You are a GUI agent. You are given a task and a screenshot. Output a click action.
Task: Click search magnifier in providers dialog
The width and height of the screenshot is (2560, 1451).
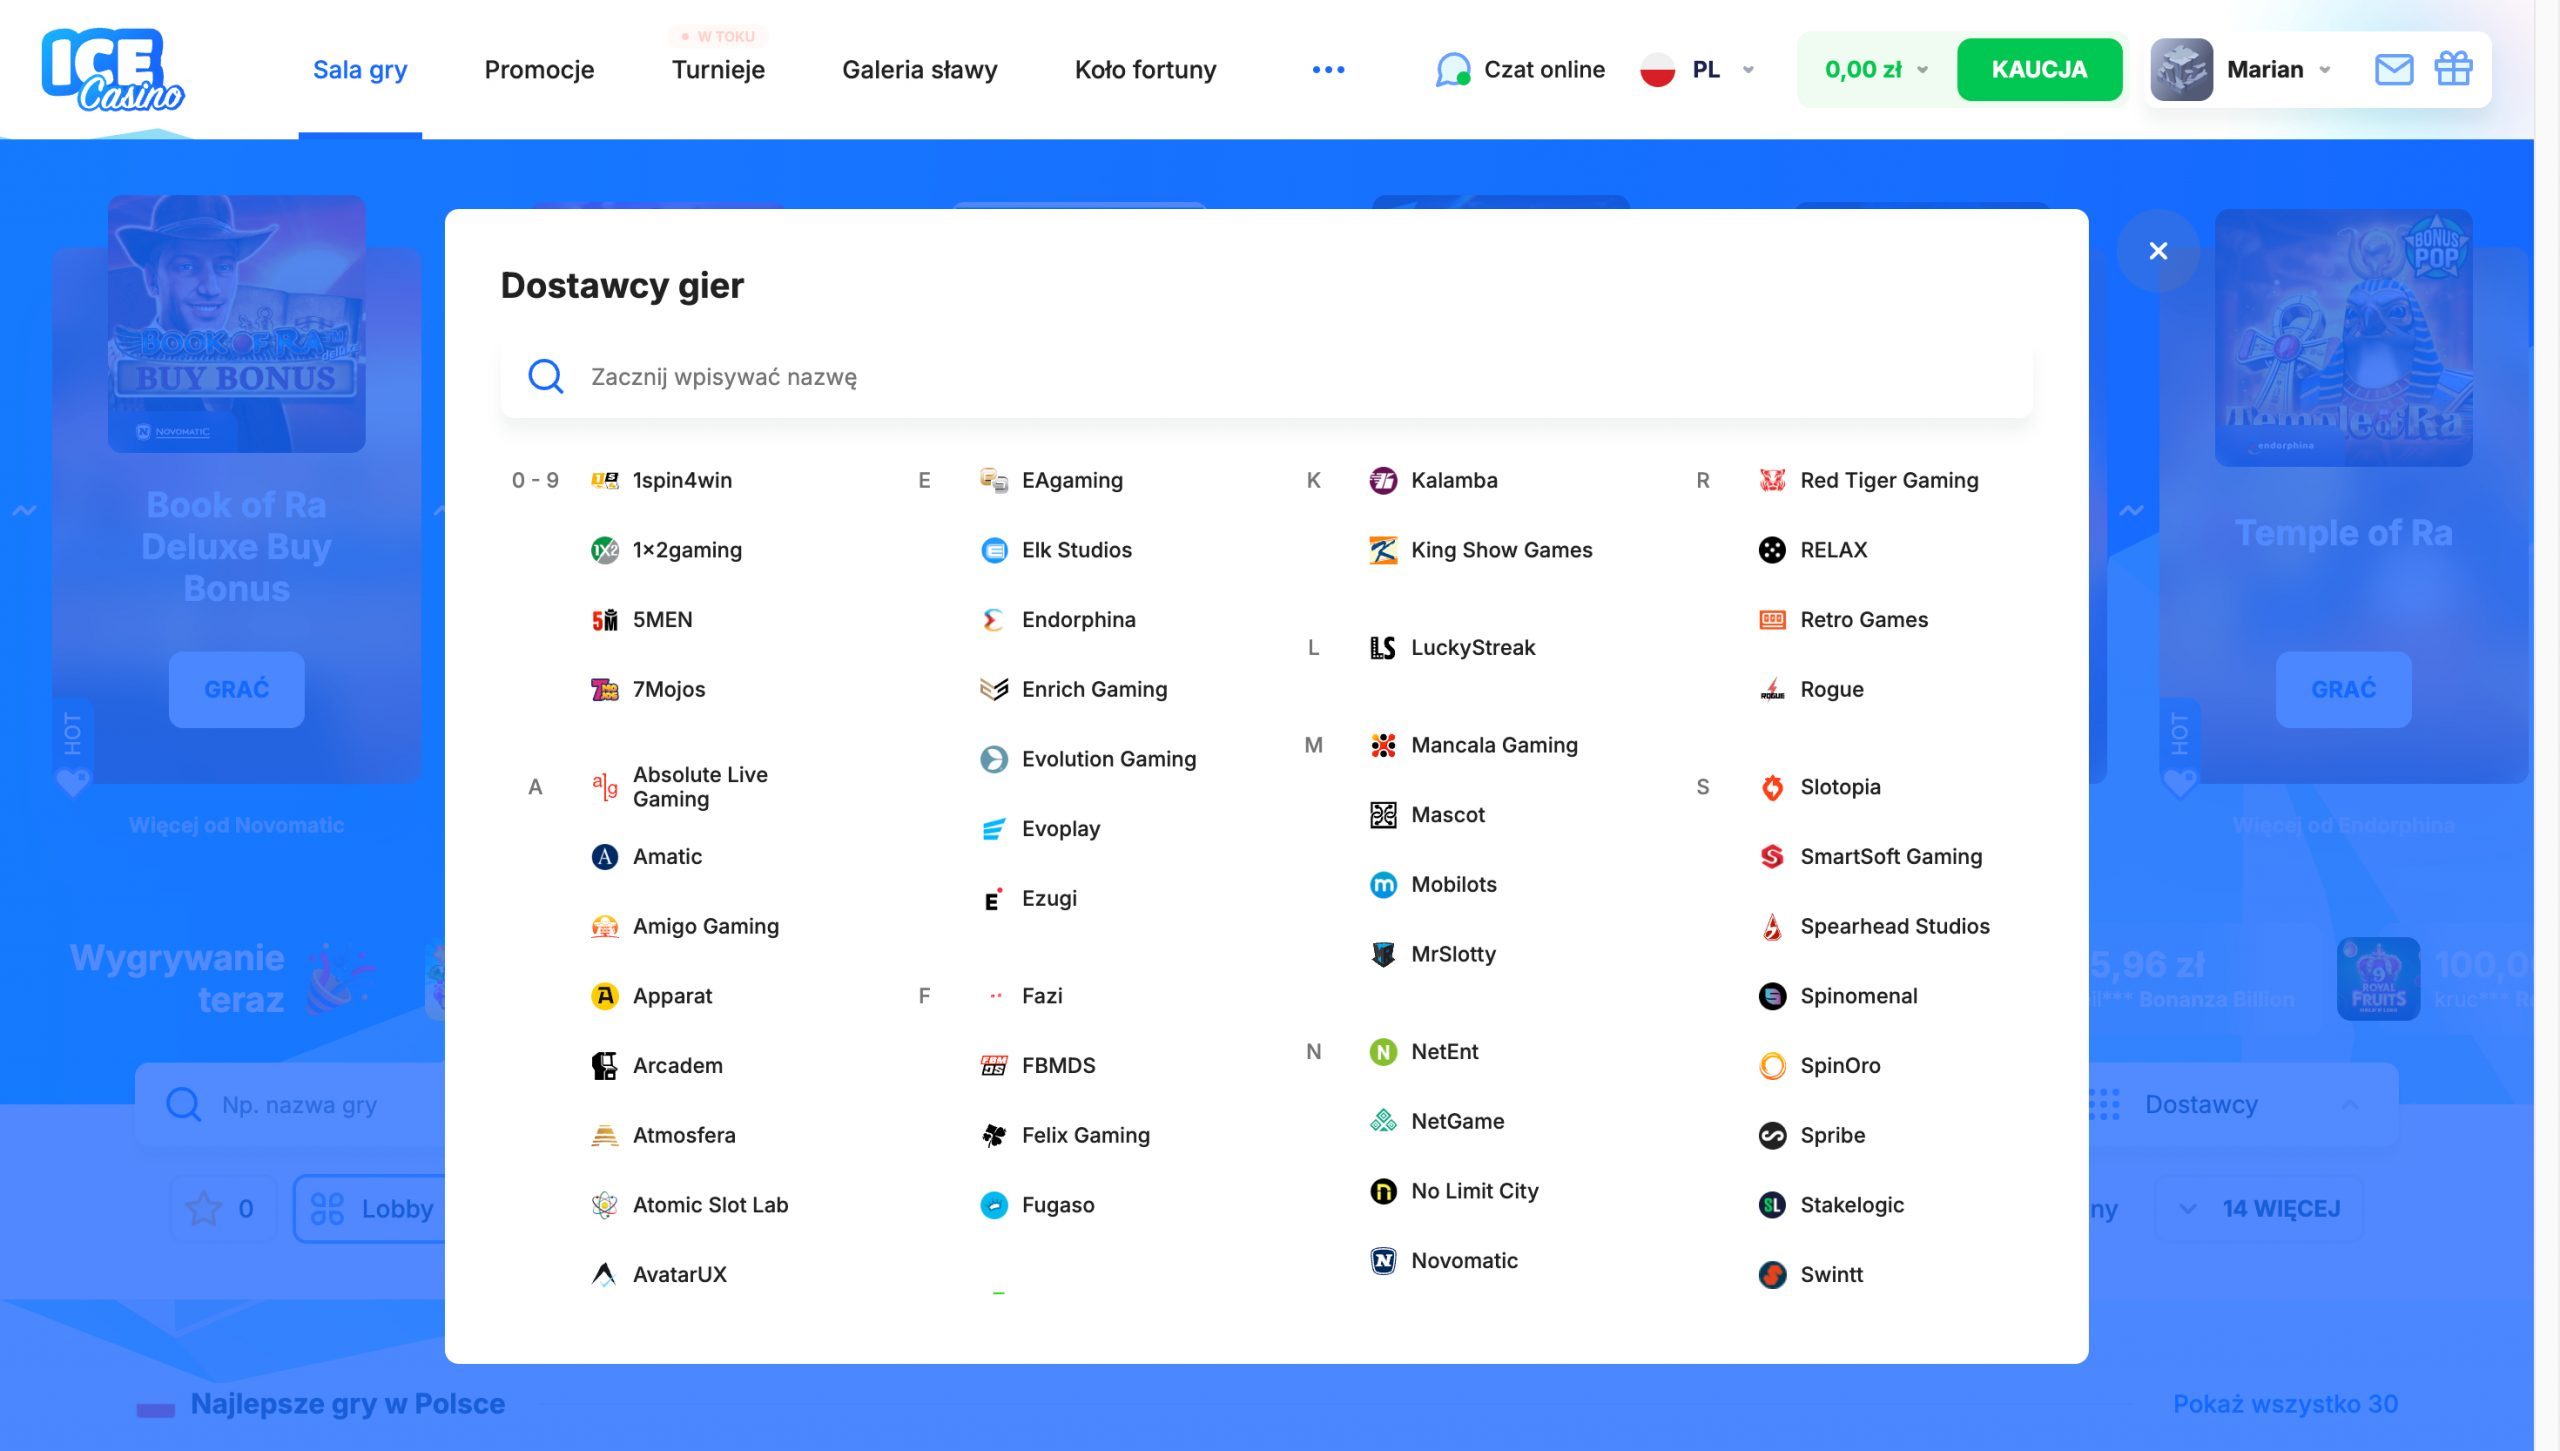[x=545, y=377]
